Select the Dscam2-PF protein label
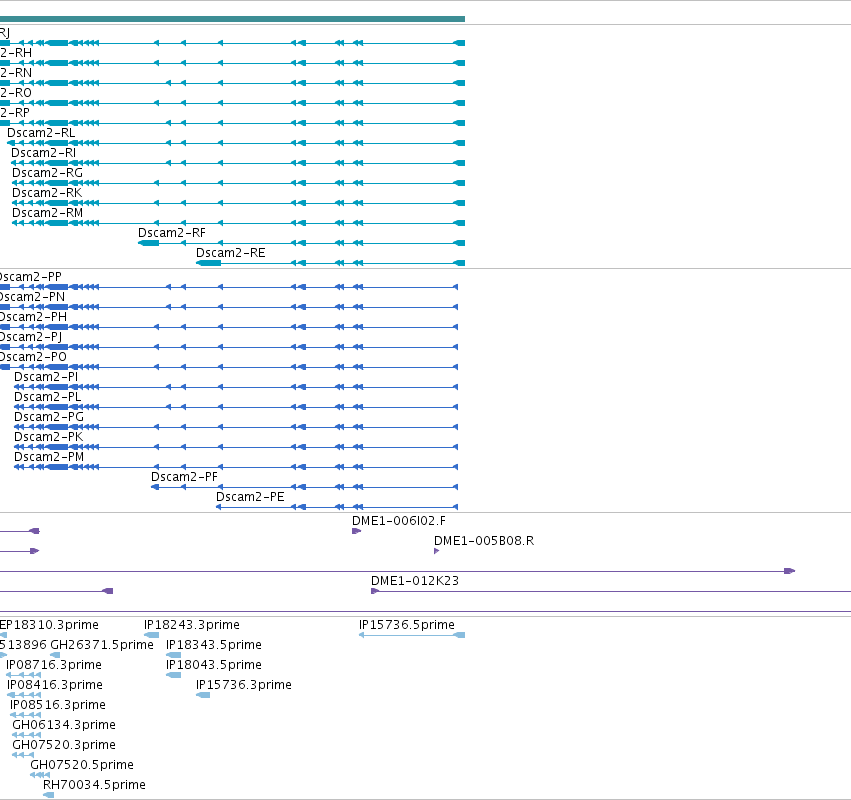 (x=185, y=478)
